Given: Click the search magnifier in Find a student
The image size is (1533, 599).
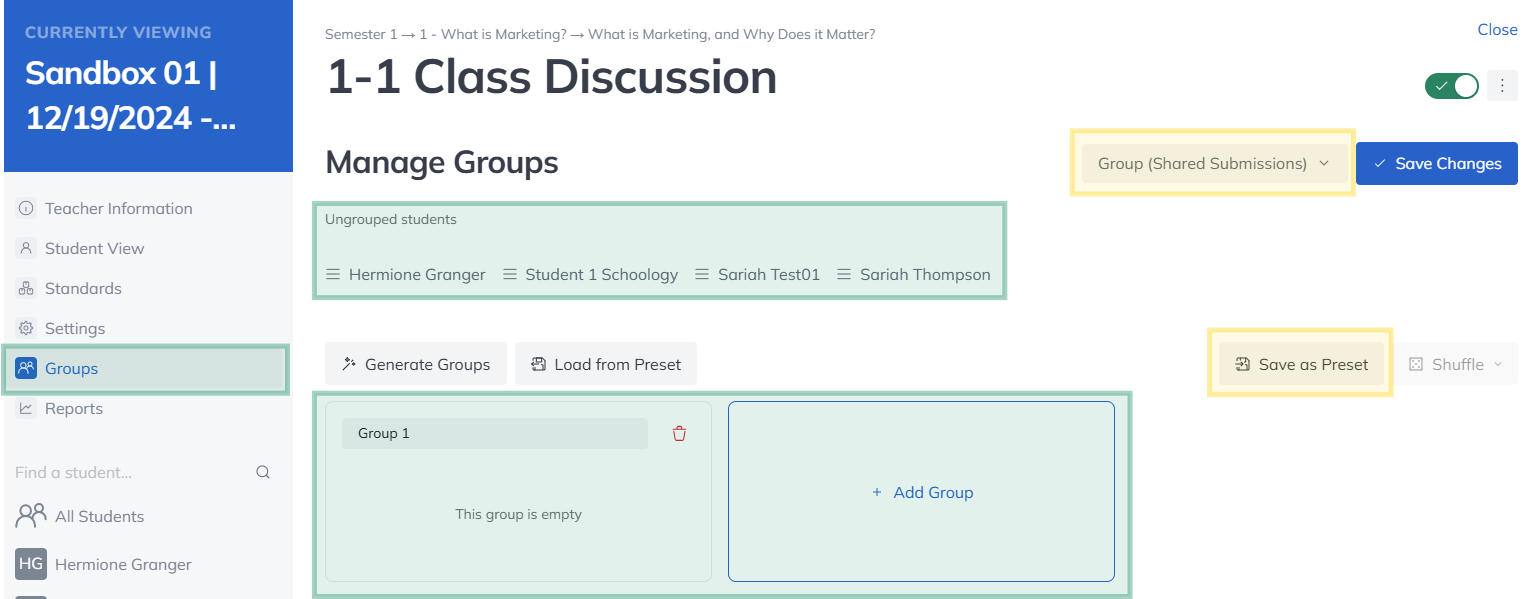Looking at the screenshot, I should pyautogui.click(x=263, y=472).
